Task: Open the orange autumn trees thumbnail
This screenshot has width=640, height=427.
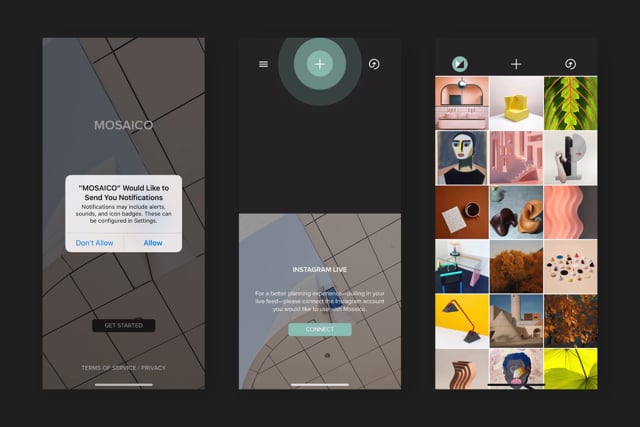Action: [x=516, y=266]
